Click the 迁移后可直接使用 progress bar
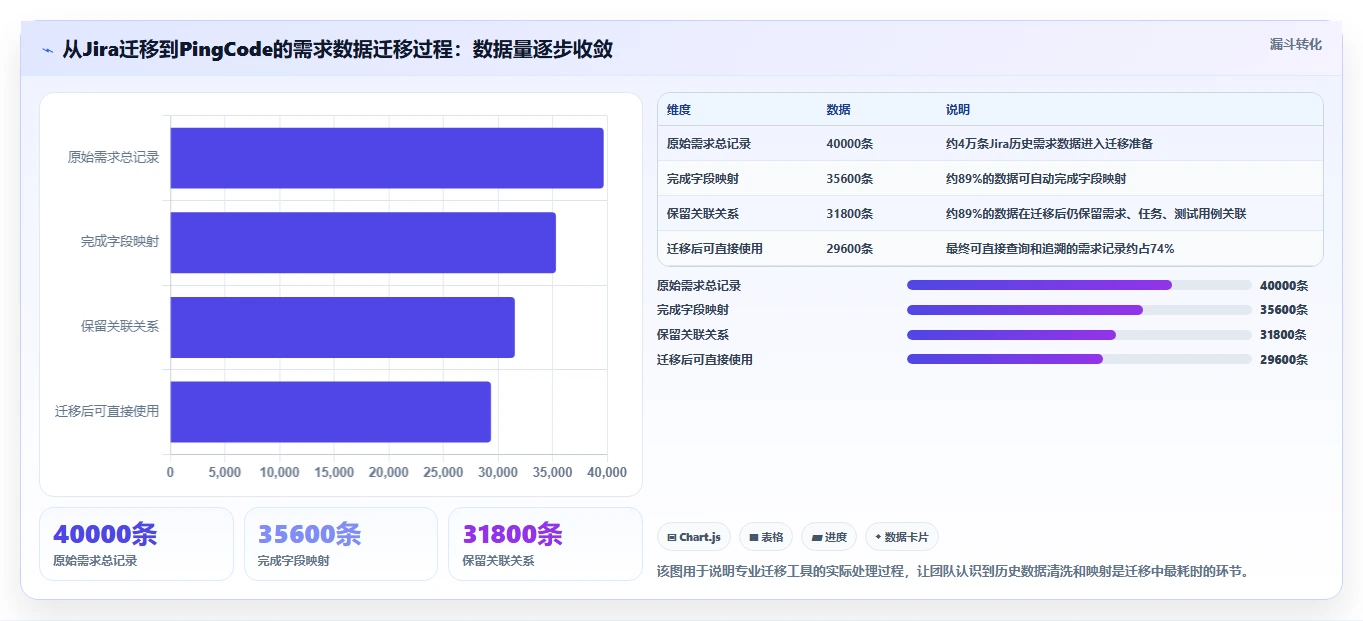 coord(1079,359)
